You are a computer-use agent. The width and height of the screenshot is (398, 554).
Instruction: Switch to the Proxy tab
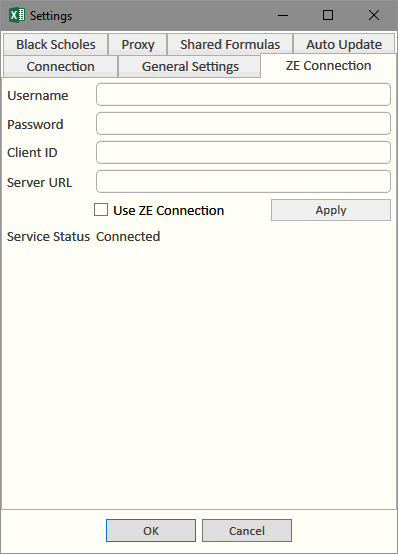click(138, 45)
